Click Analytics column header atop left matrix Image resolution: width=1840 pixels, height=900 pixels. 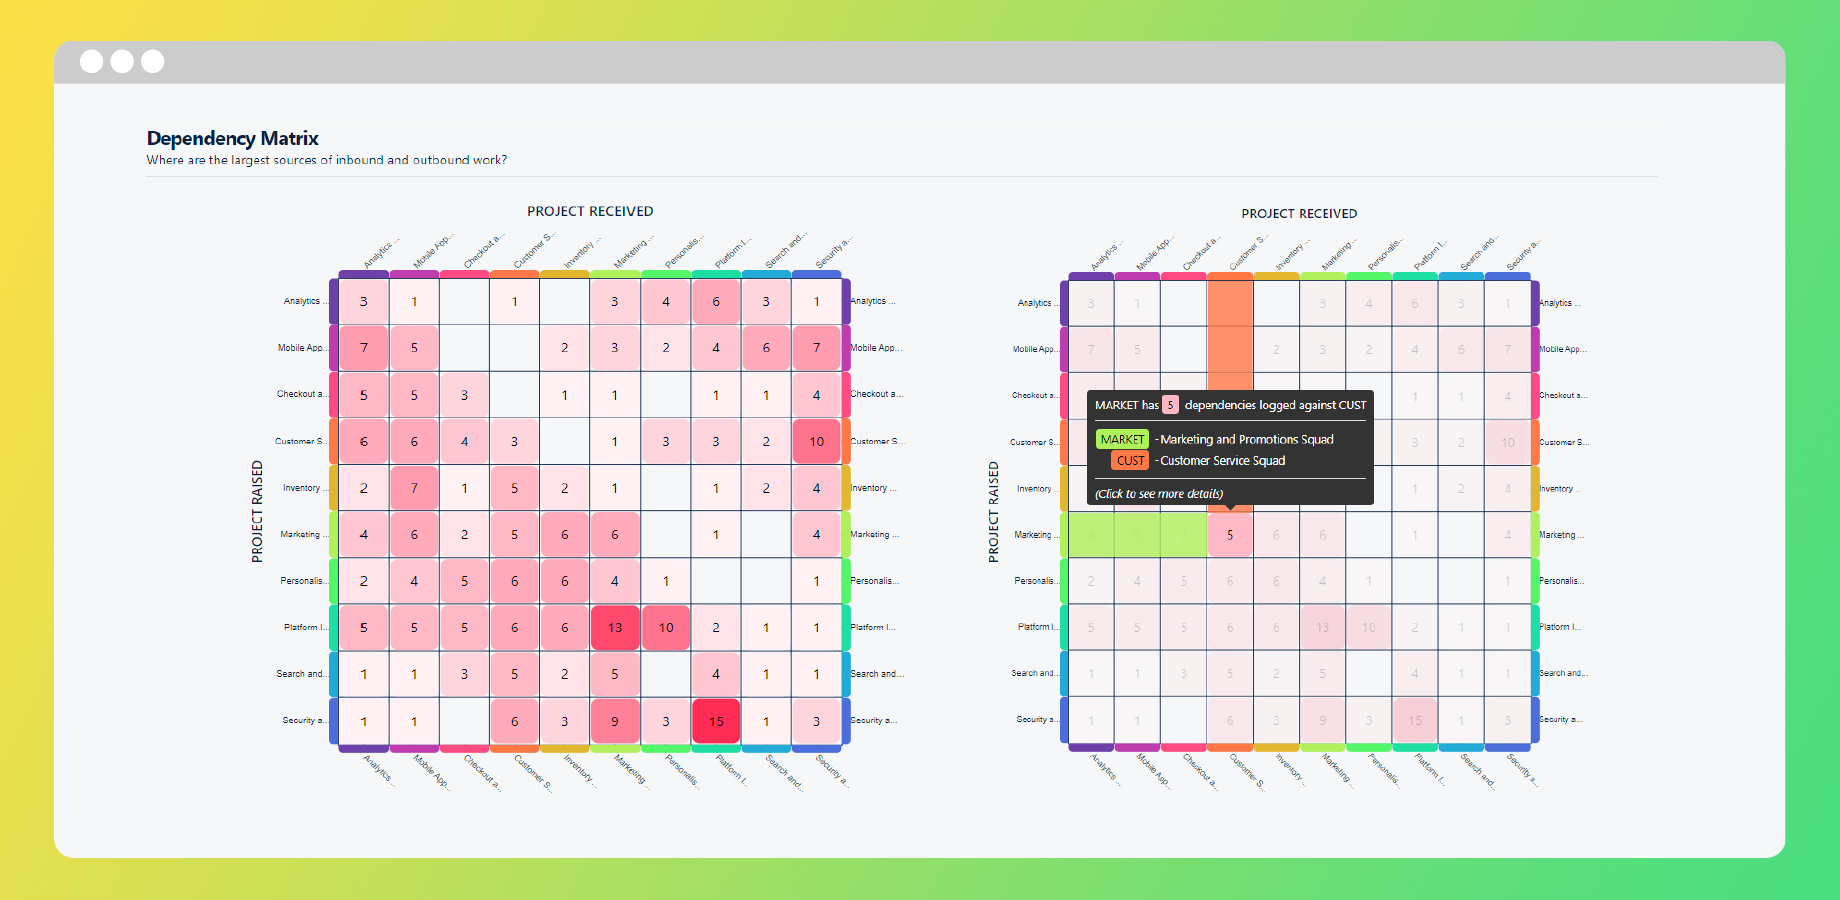381,252
